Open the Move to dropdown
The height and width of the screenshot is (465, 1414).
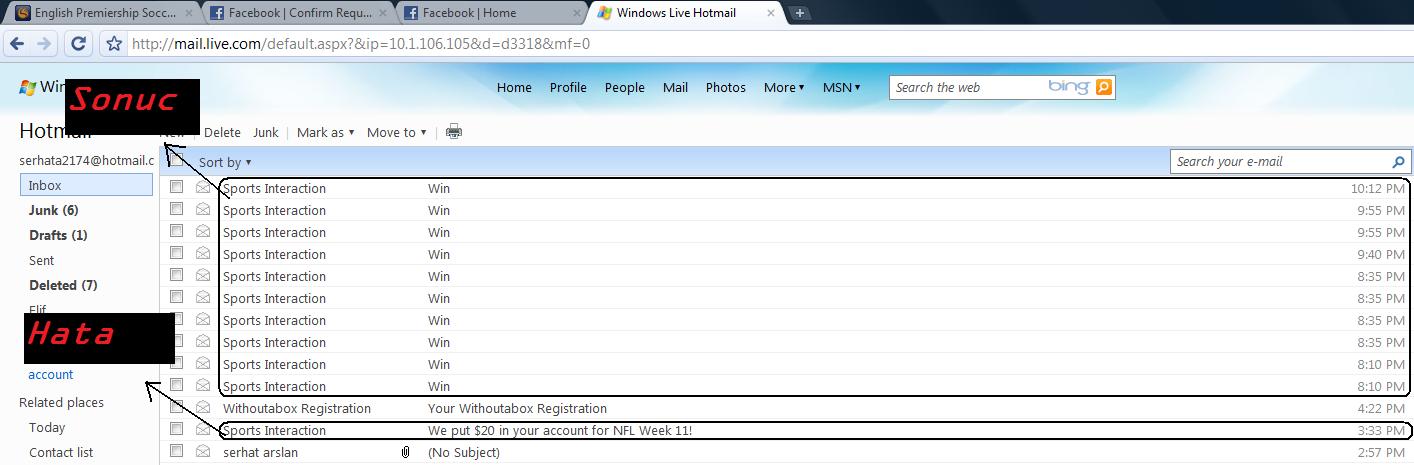click(x=397, y=132)
